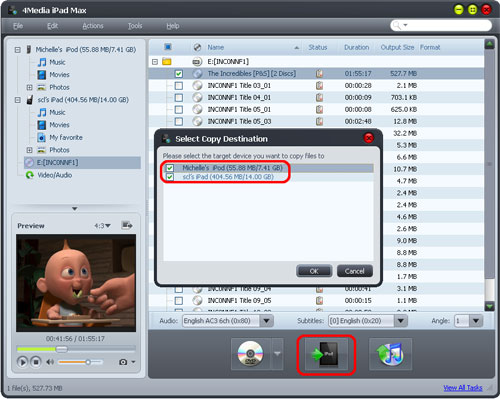Expand Photos under scl's iPad

(29, 150)
